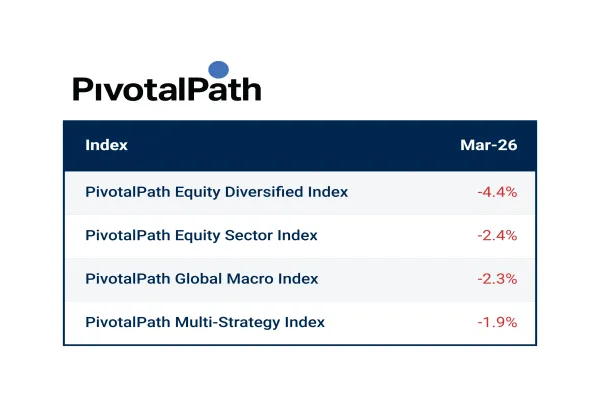
Task: Open PivotalPath Equity Diversified Index
Action: coord(216,192)
